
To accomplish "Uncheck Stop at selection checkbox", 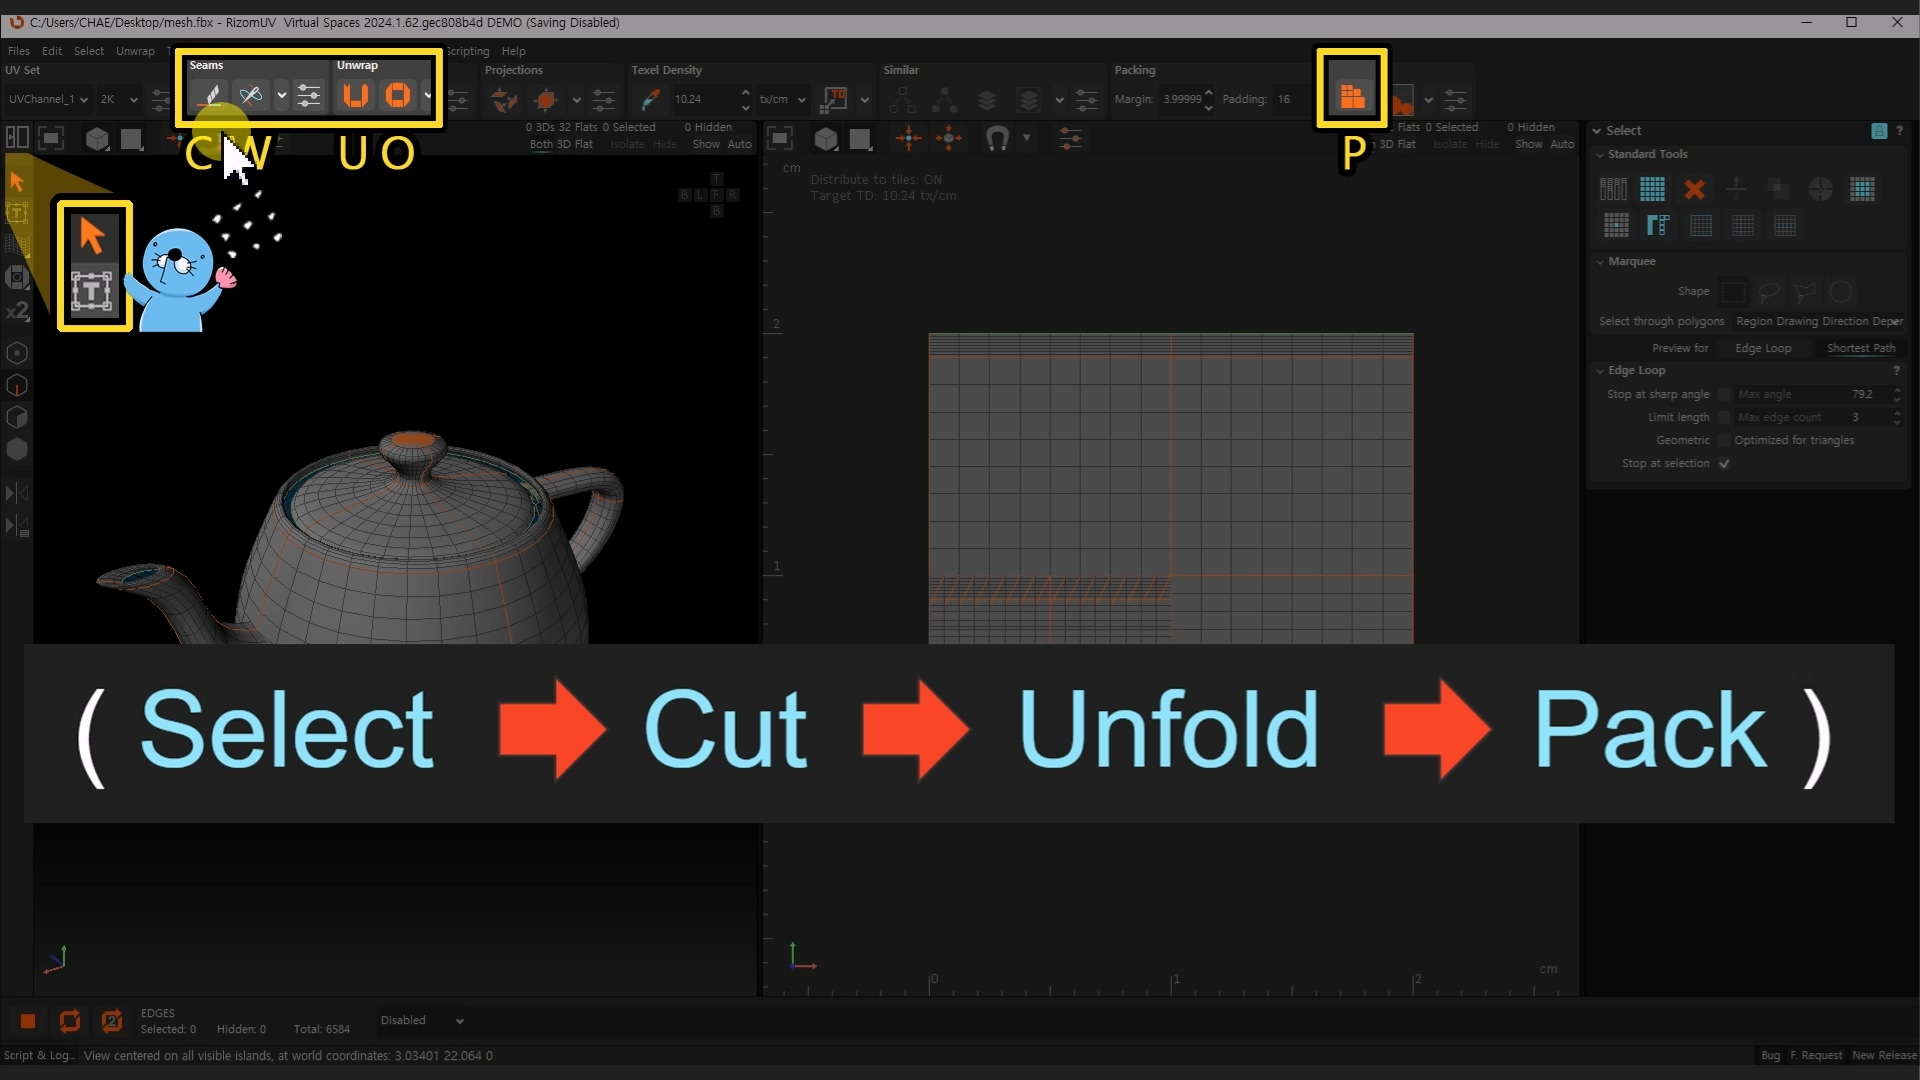I will tap(1724, 464).
